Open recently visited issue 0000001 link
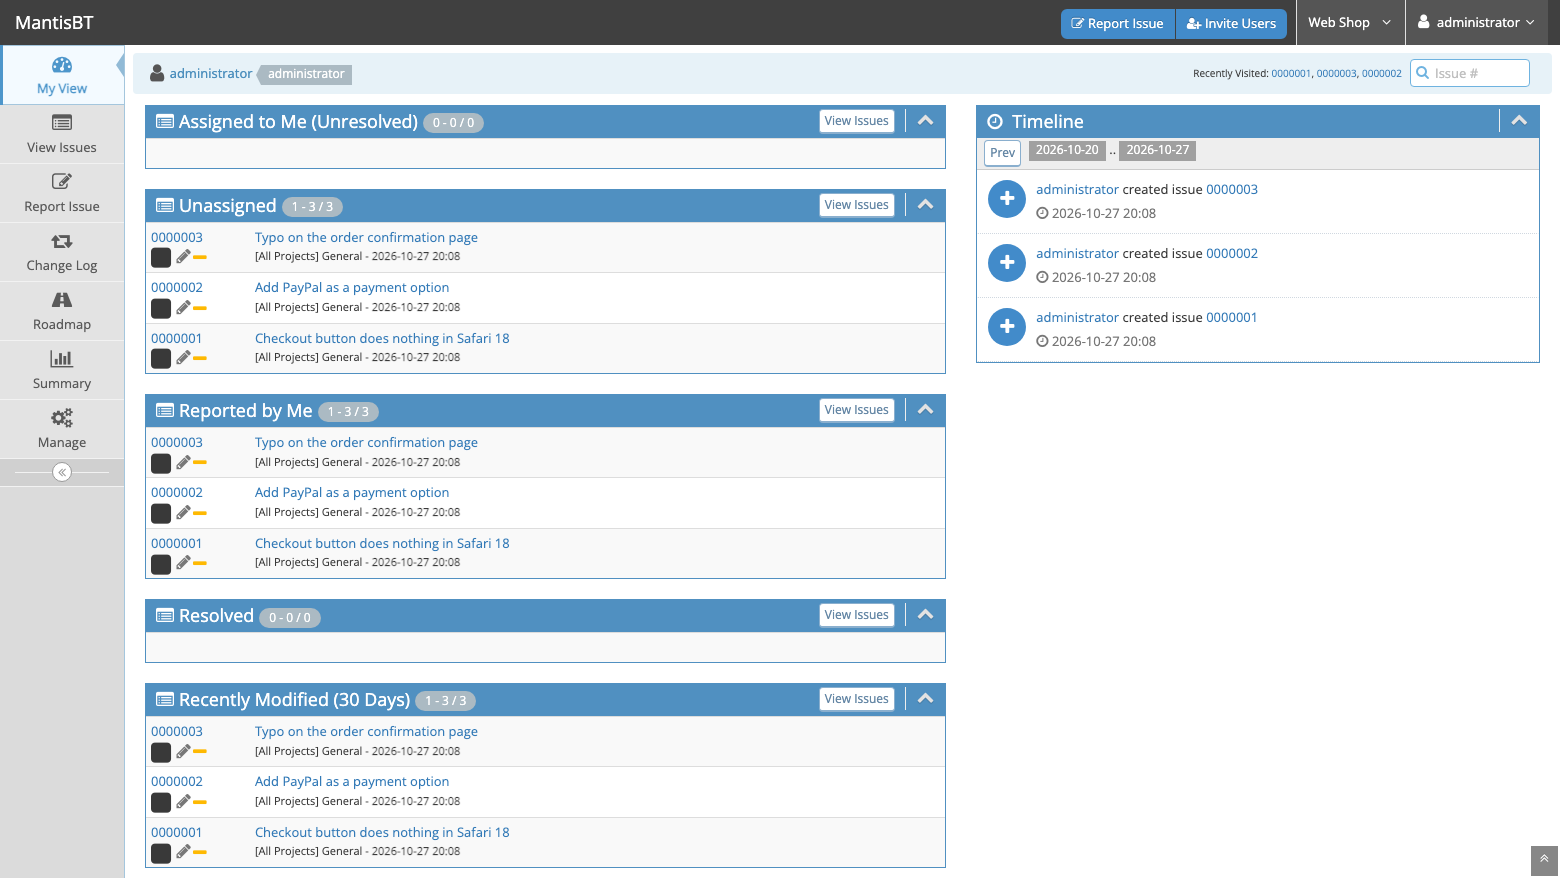Image resolution: width=1560 pixels, height=878 pixels. (x=1291, y=74)
